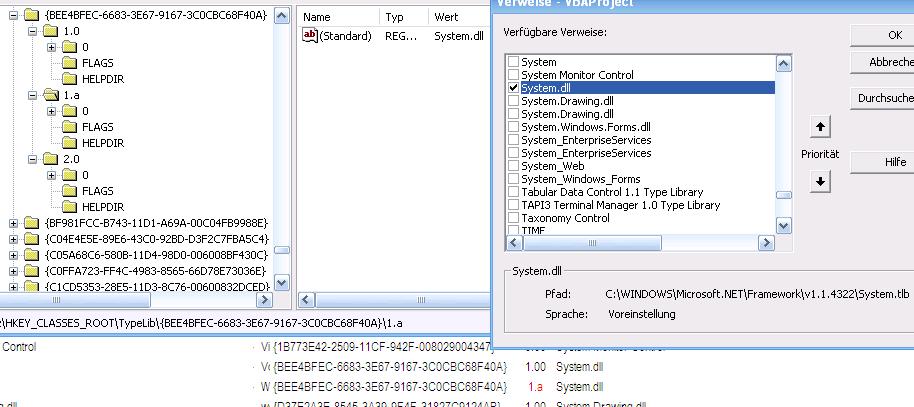Sort registry values by Name column

tap(339, 17)
